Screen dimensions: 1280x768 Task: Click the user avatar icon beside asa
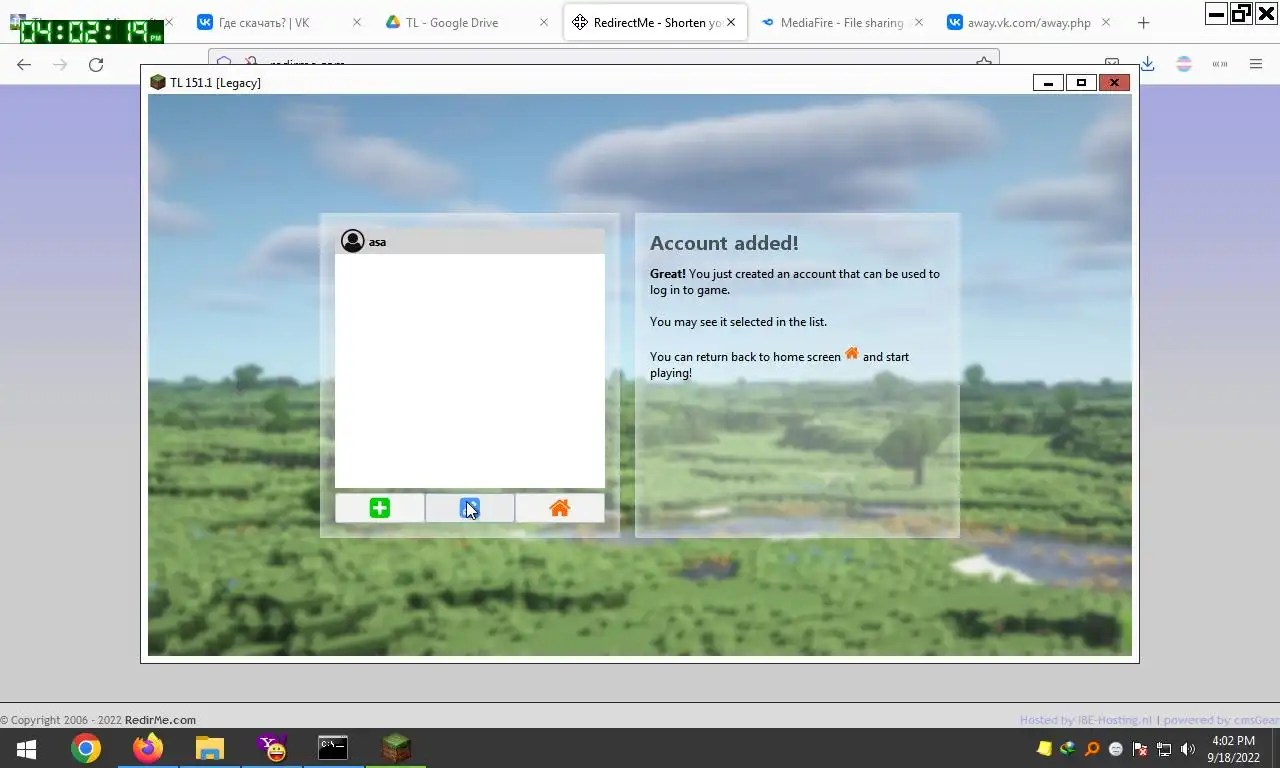[352, 241]
